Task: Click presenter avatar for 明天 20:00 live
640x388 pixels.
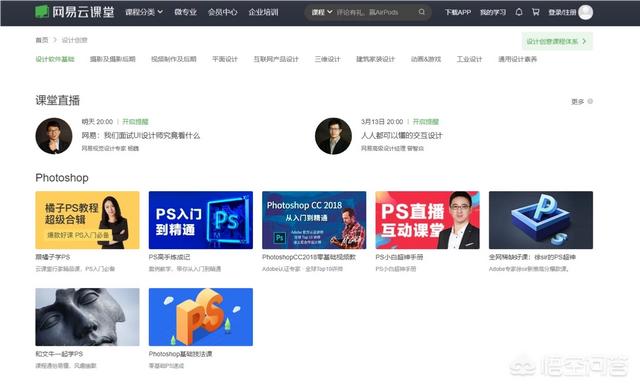Action: click(x=54, y=136)
